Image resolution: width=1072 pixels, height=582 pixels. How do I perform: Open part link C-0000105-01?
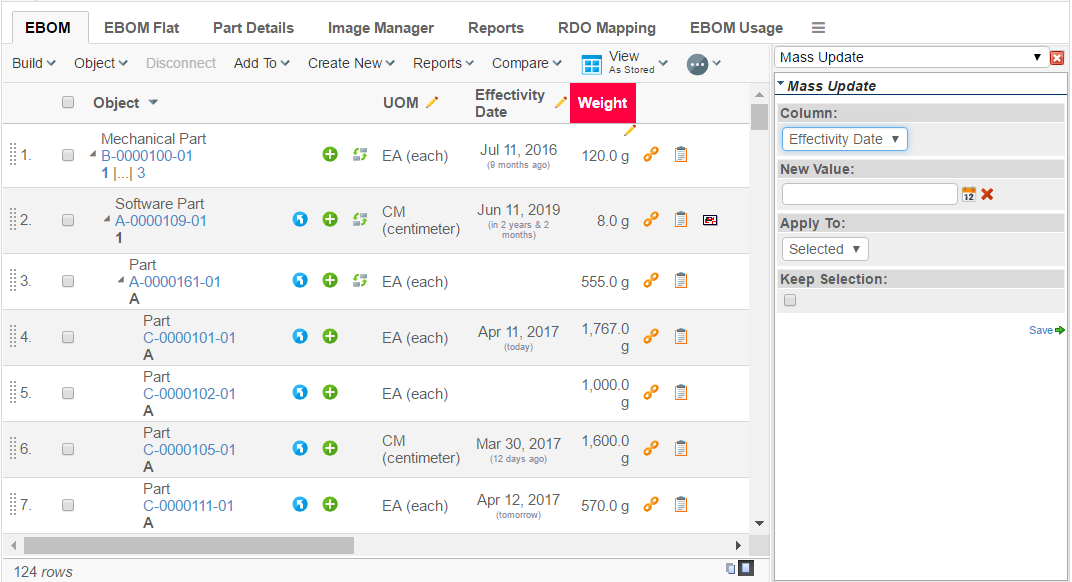coord(189,450)
